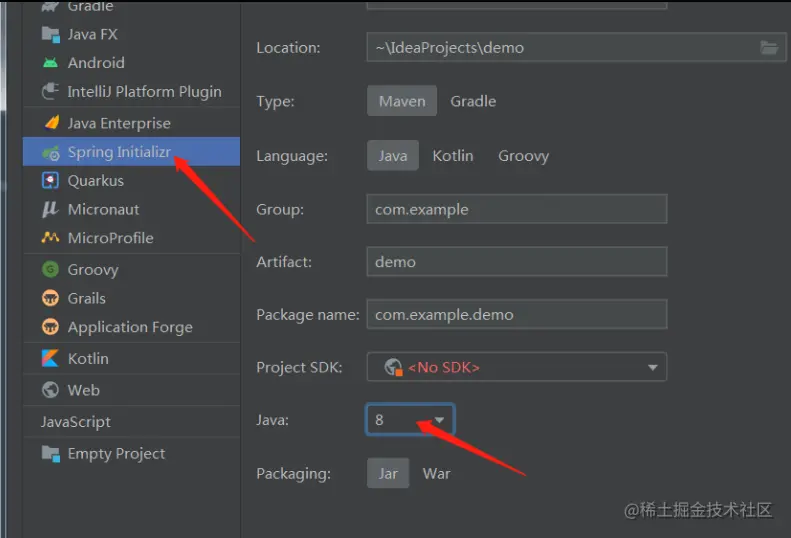
Task: Click the green Groovy G icon
Action: point(50,269)
